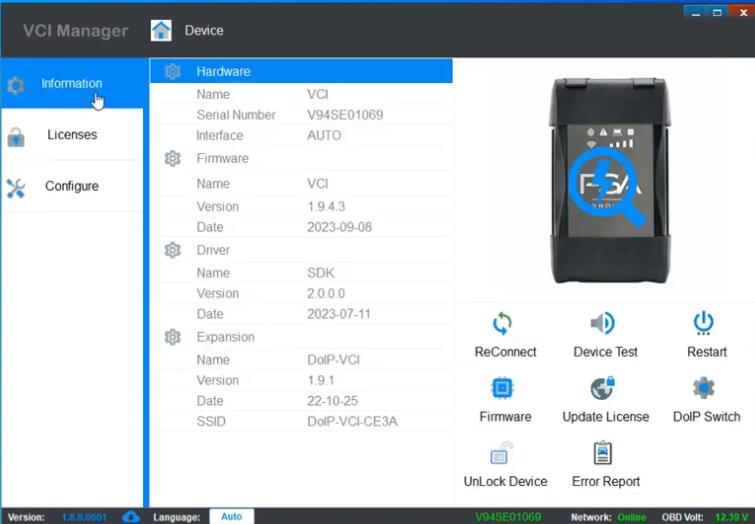Viewport: 755px width, 524px height.
Task: Click the Restart power icon
Action: 703,323
